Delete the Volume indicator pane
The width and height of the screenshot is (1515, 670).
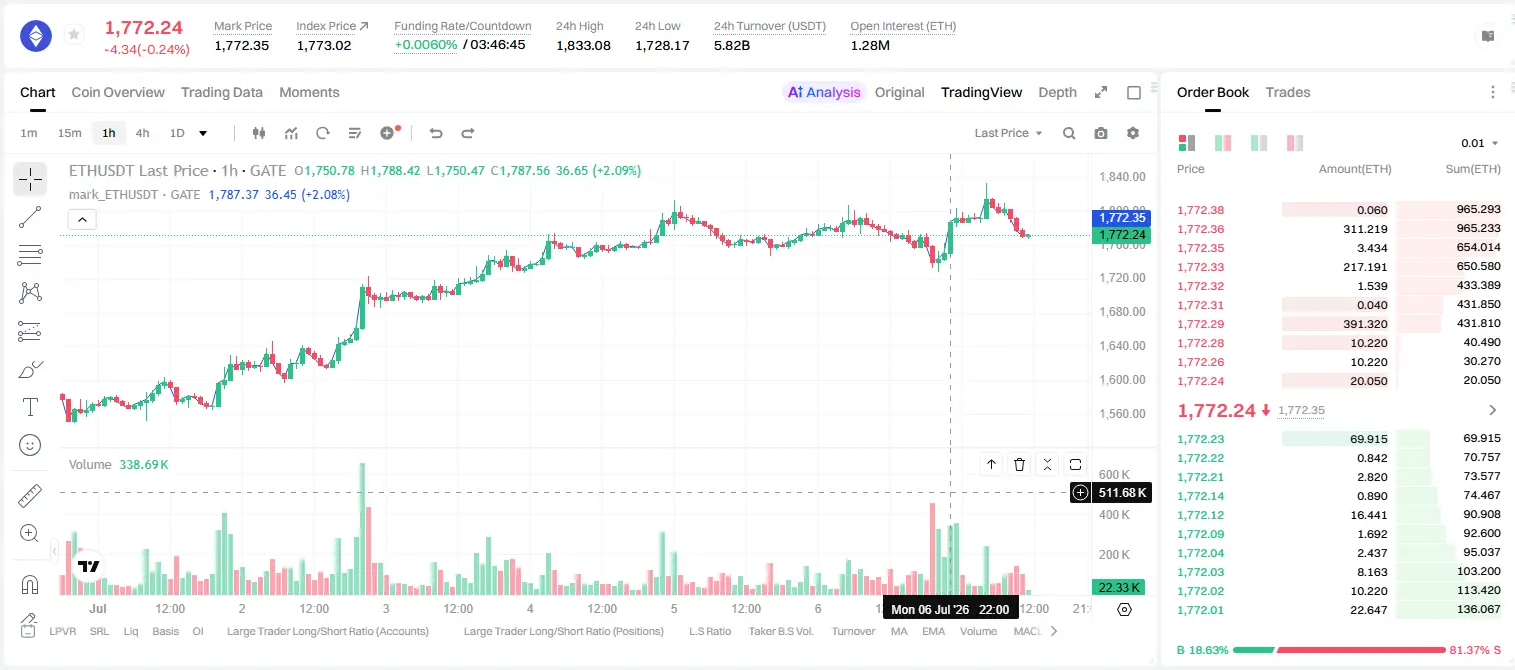click(x=1019, y=464)
